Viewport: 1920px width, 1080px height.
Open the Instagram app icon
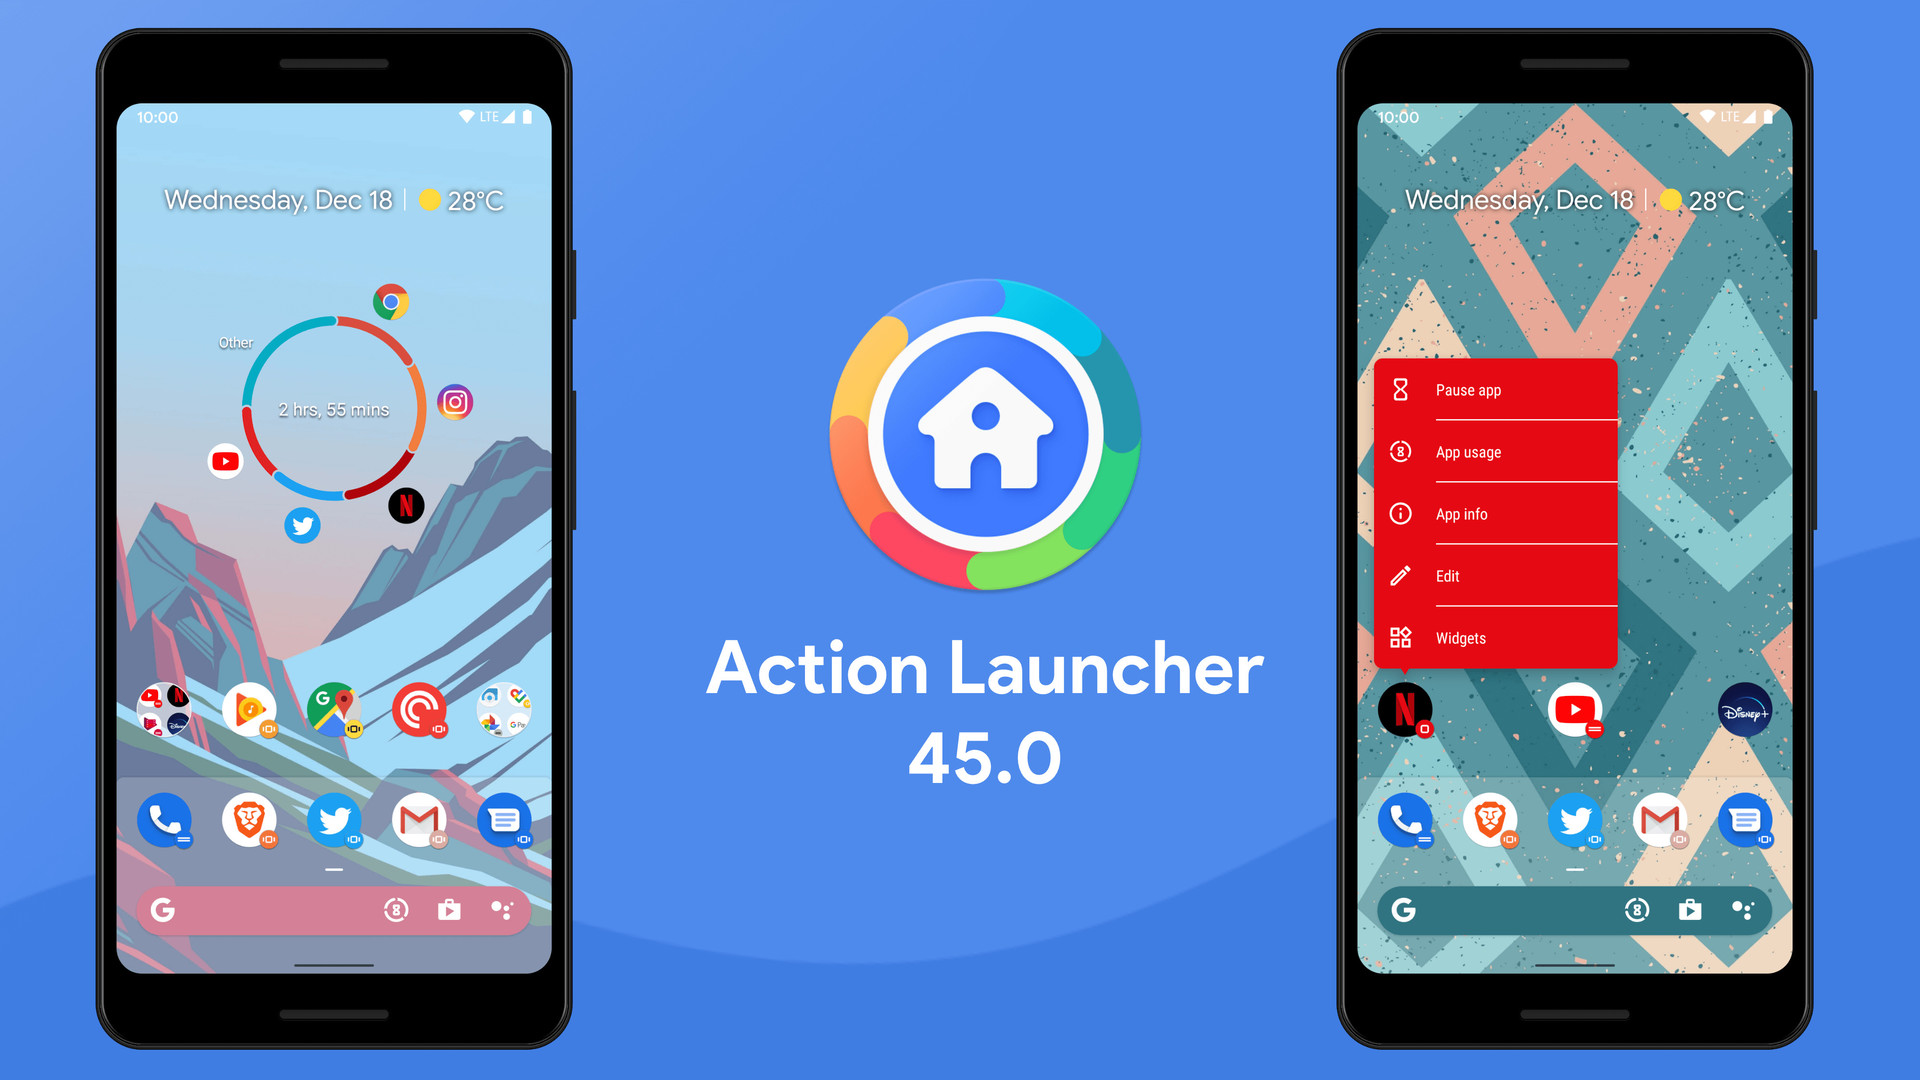[448, 400]
